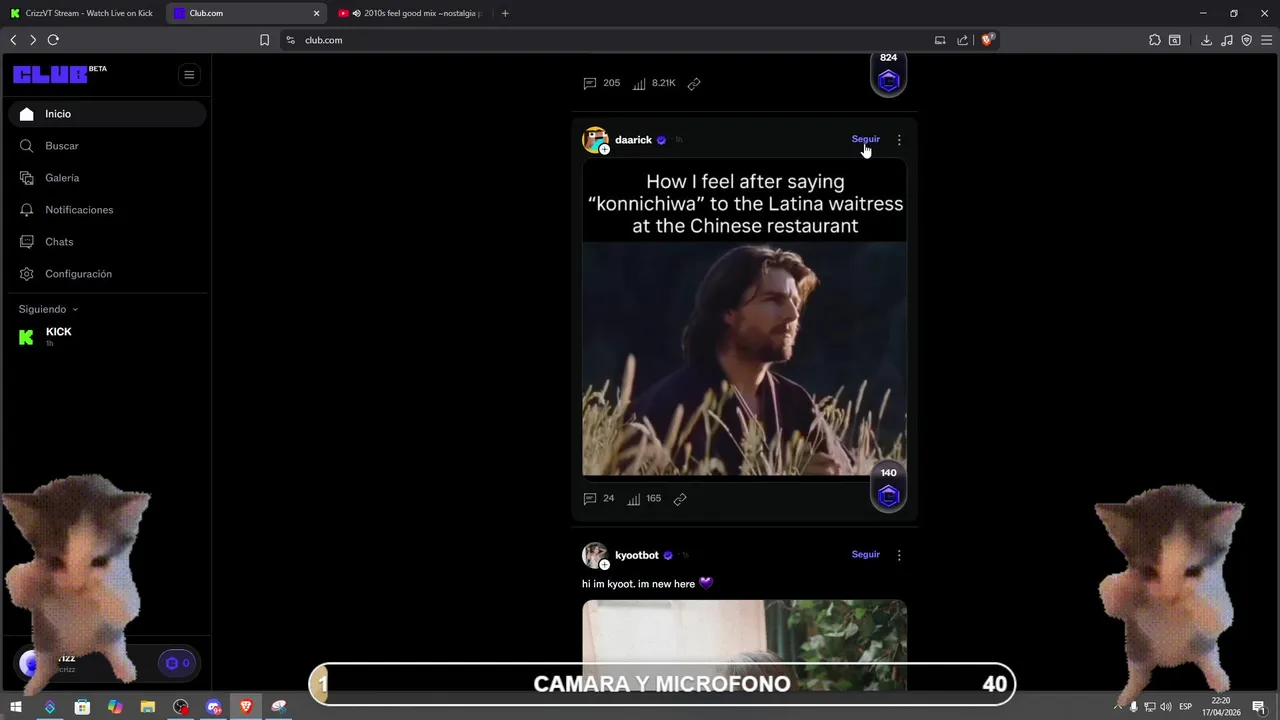Open more options on kyootbot's post
The height and width of the screenshot is (720, 1280).
899,555
